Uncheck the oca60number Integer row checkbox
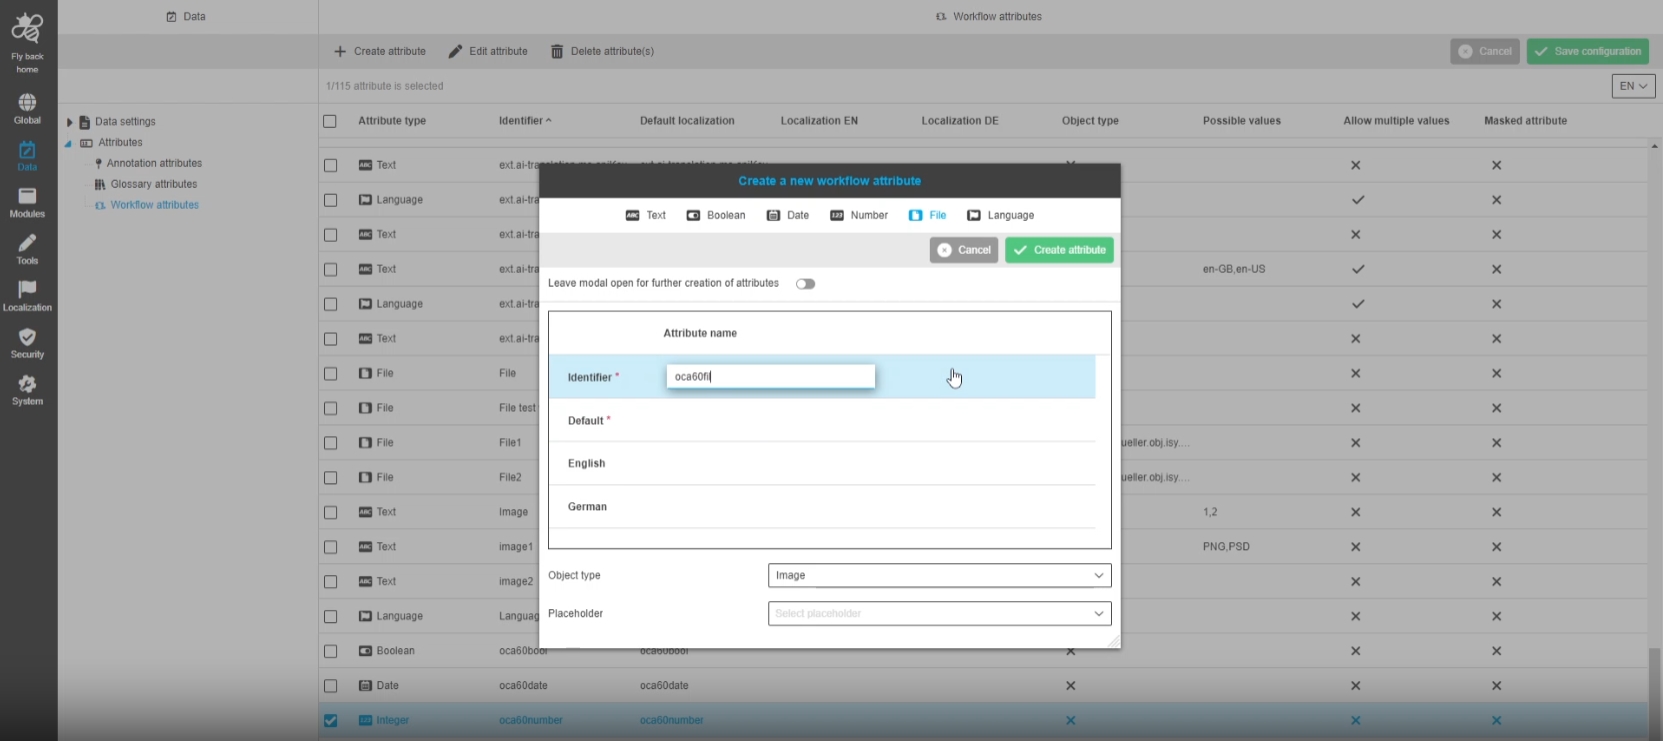 (331, 720)
